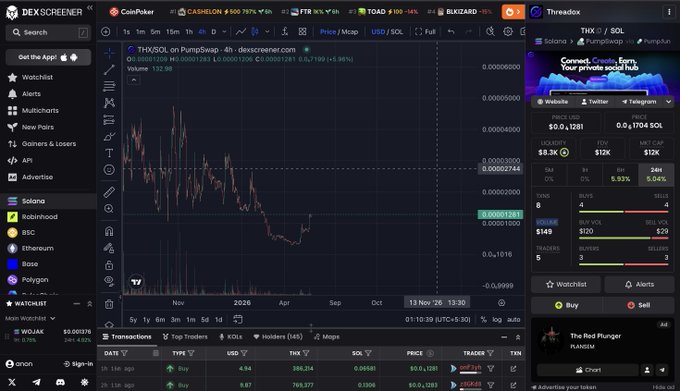Open DEX Screener X profile
Screen dimensions: 680x391
click(12, 382)
